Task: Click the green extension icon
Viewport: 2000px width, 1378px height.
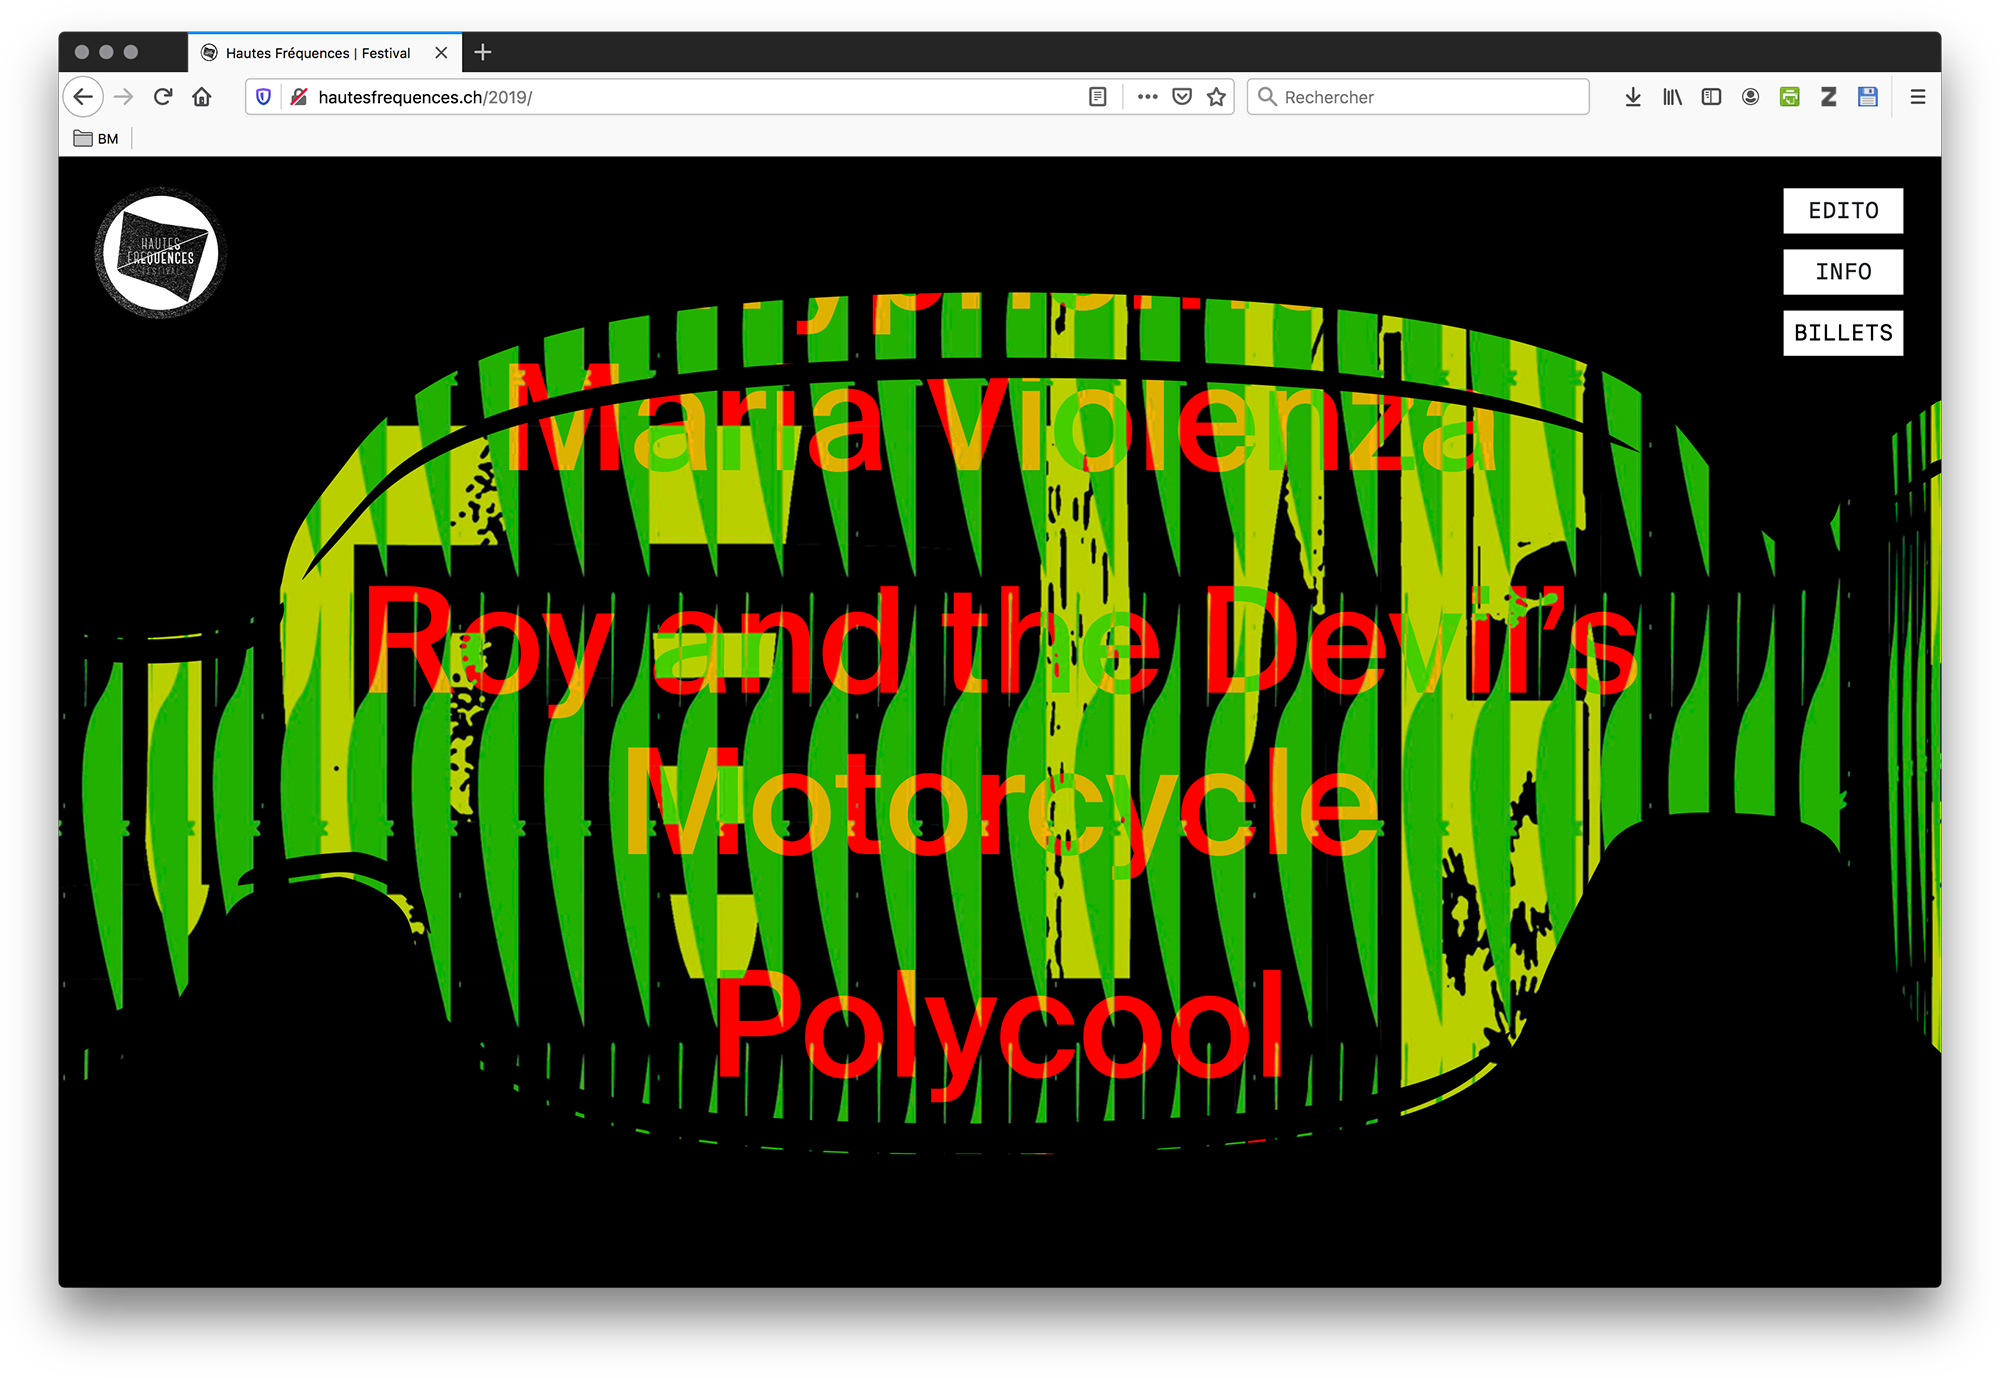Action: (x=1790, y=97)
